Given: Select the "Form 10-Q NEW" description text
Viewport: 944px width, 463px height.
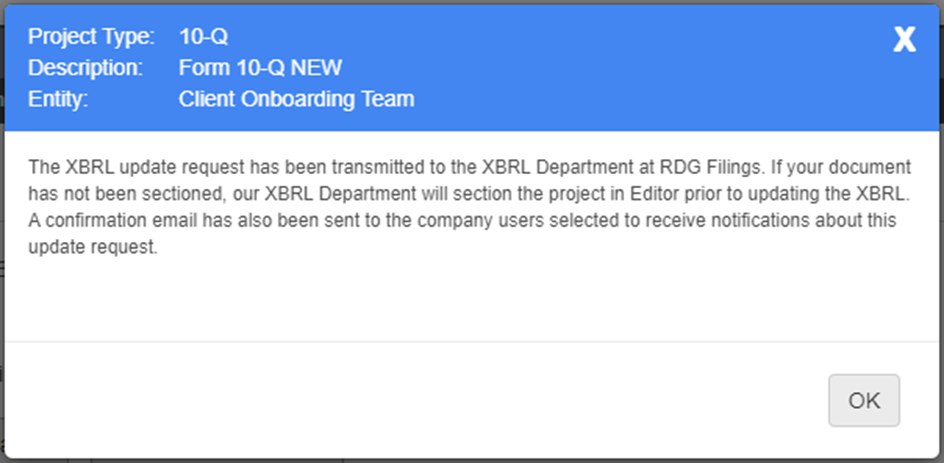Looking at the screenshot, I should pos(260,69).
